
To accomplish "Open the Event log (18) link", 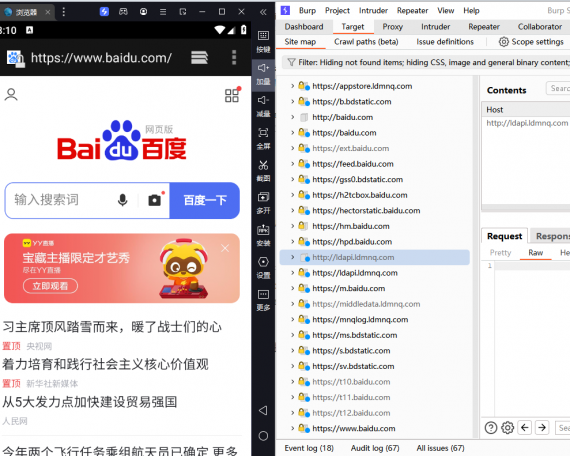I will click(309, 448).
